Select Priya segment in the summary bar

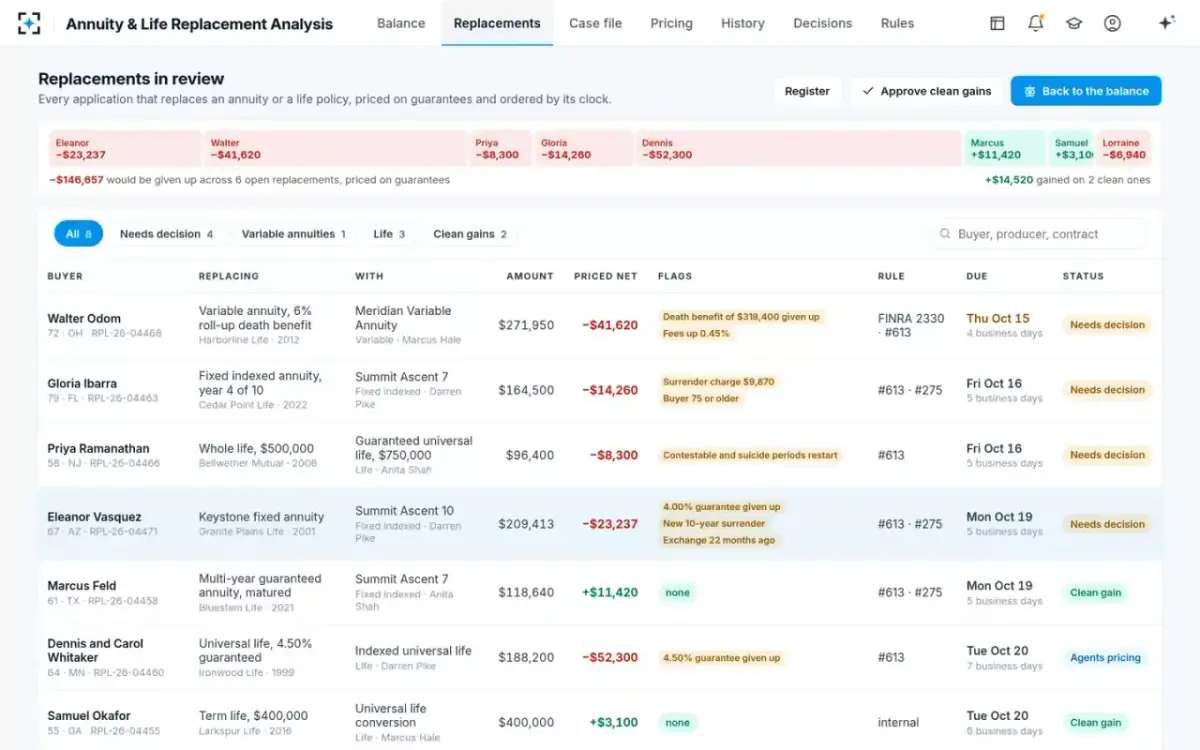tap(500, 149)
